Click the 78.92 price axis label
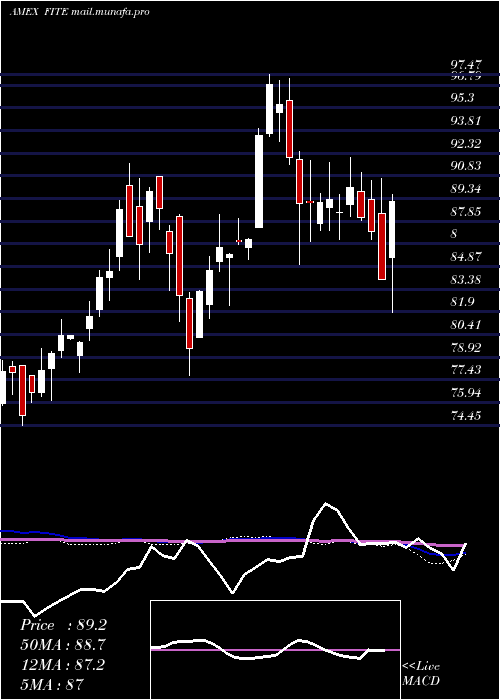Image resolution: width=500 pixels, height=700 pixels. pos(466,348)
